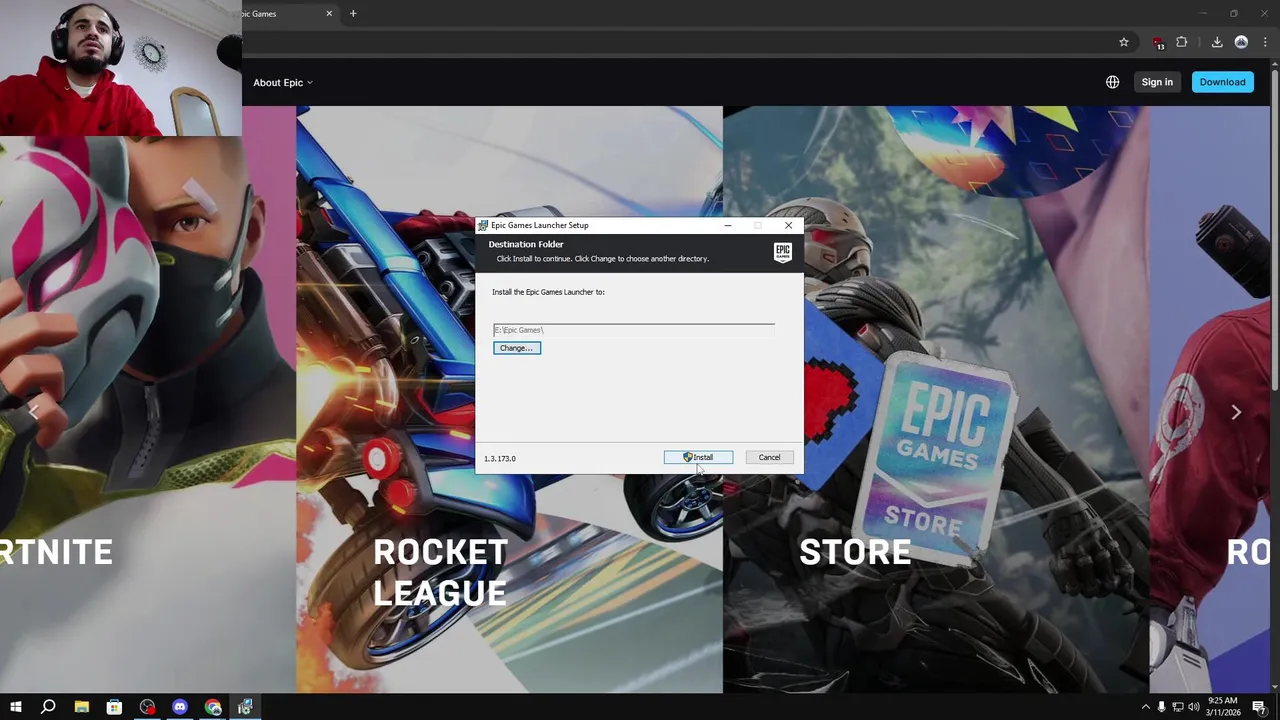Cancel the Epic Games Launcher setup
This screenshot has height=720, width=1280.
point(769,457)
